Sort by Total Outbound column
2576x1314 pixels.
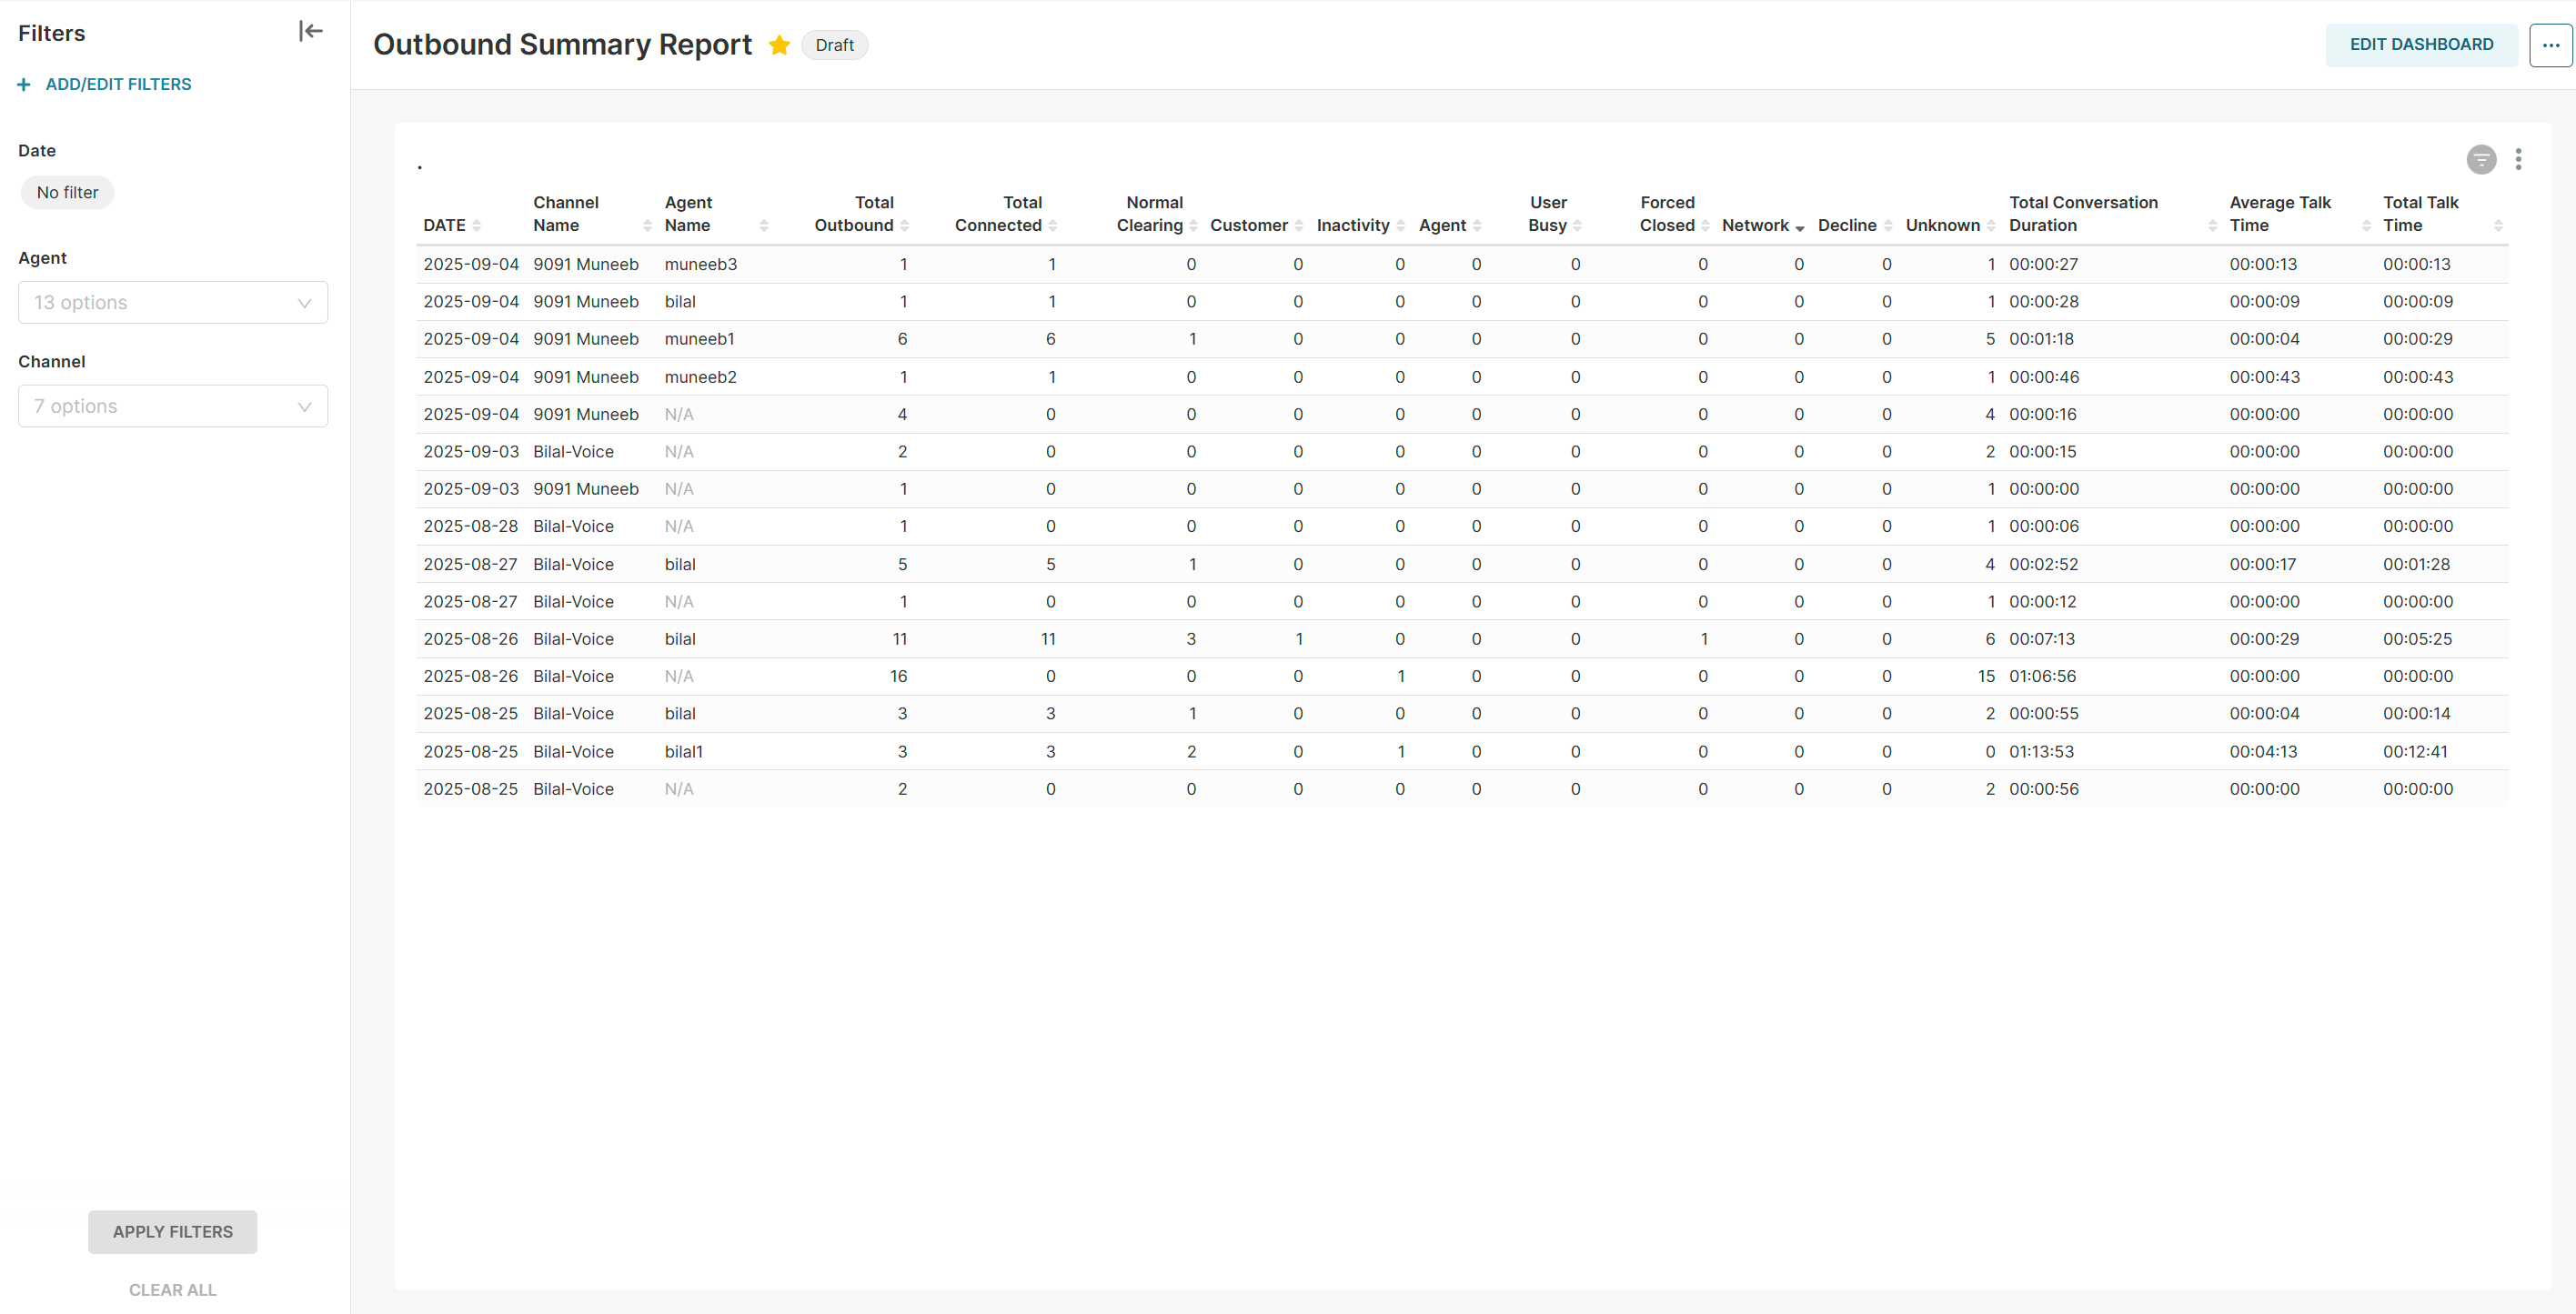tap(904, 226)
